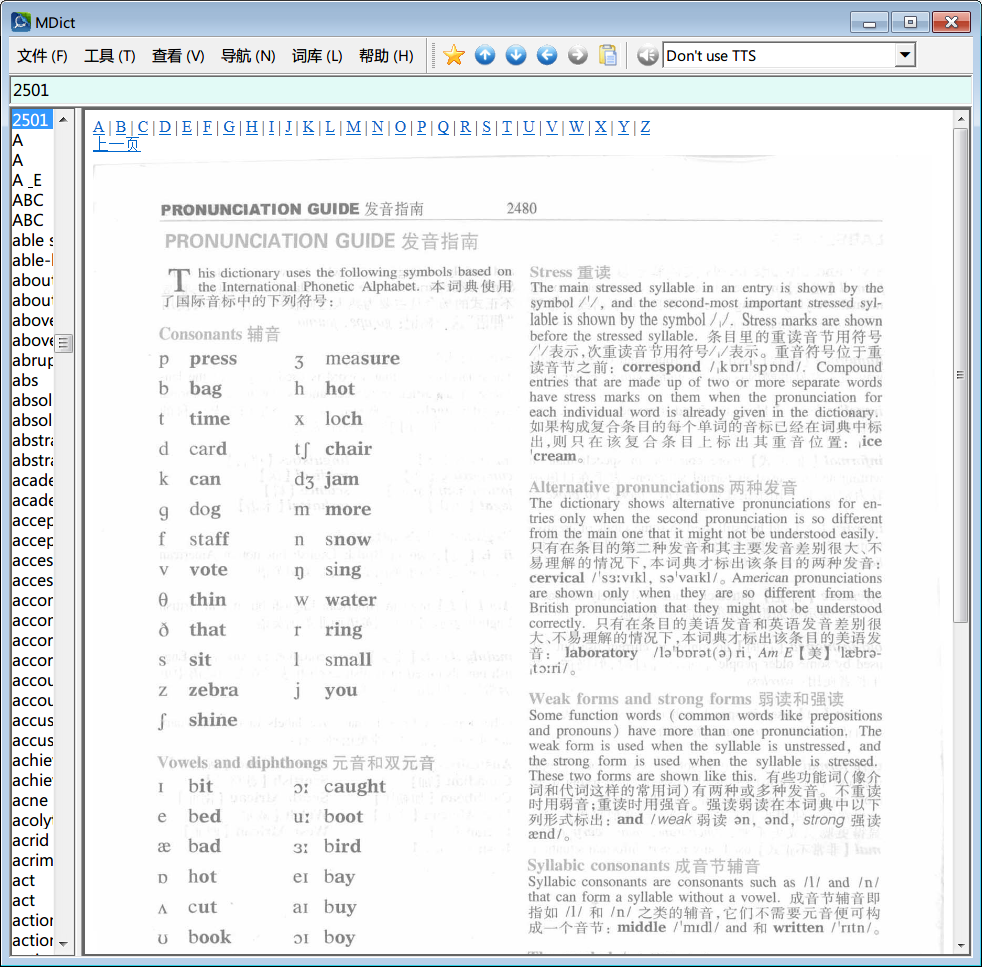Jump to letter A index link
This screenshot has width=982, height=967.
[98, 127]
